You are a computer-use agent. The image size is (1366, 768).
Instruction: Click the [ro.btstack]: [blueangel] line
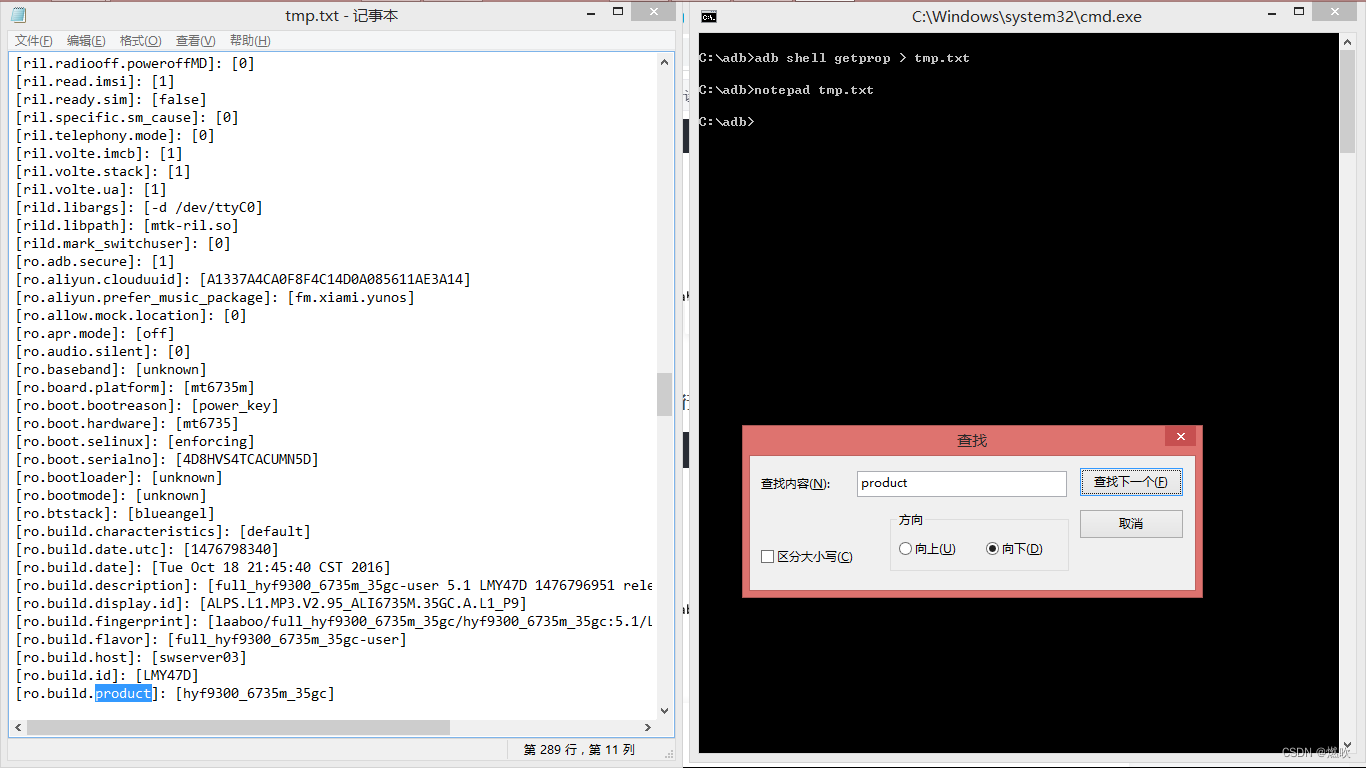coord(115,513)
